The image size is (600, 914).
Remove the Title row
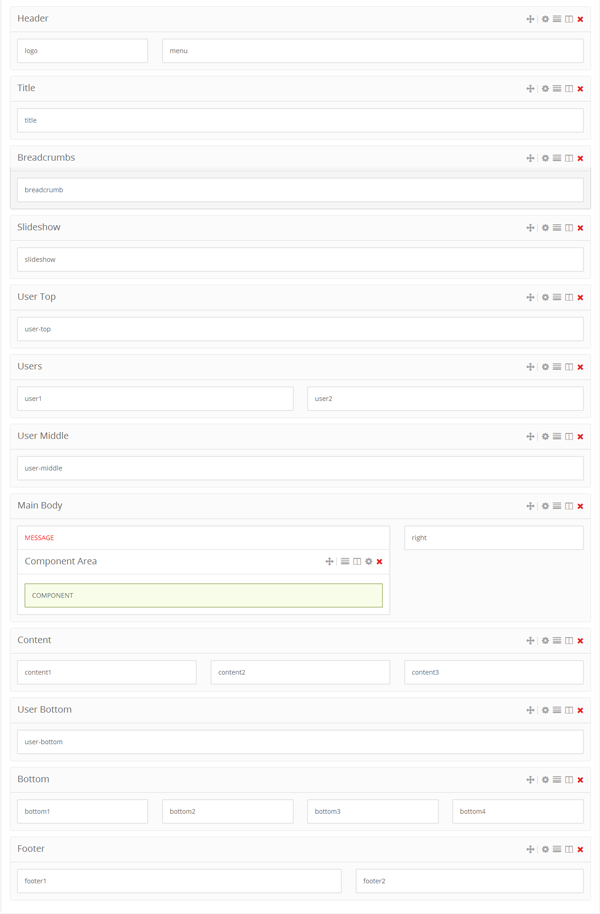(x=580, y=89)
